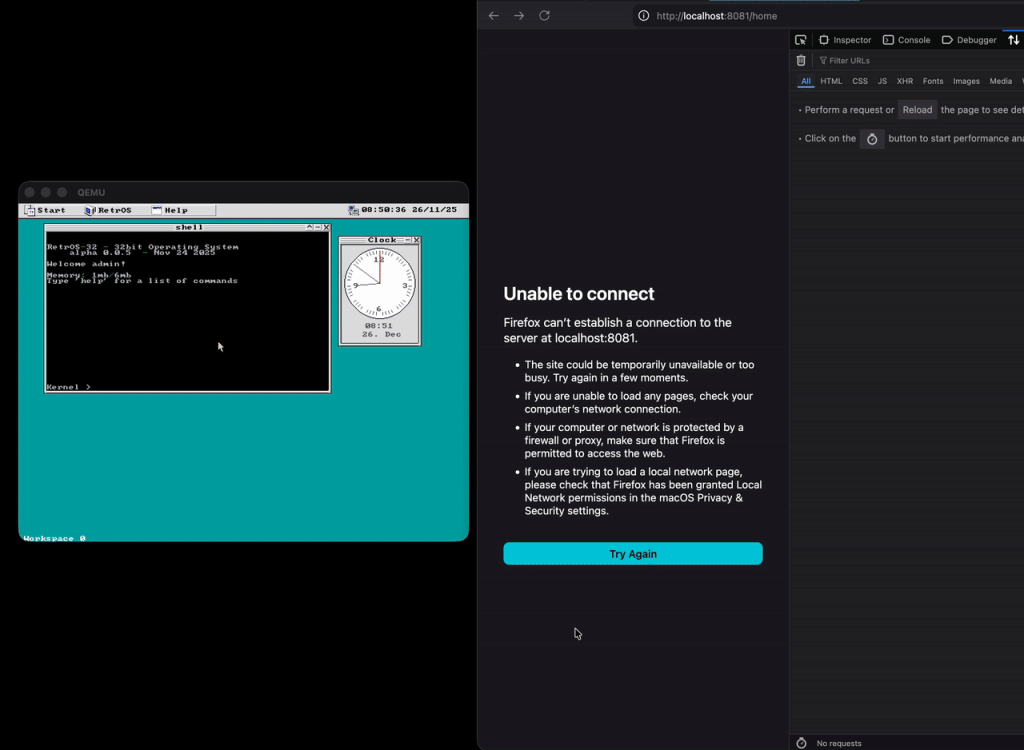Clear network requests using the trash icon
The height and width of the screenshot is (750, 1024).
point(801,60)
